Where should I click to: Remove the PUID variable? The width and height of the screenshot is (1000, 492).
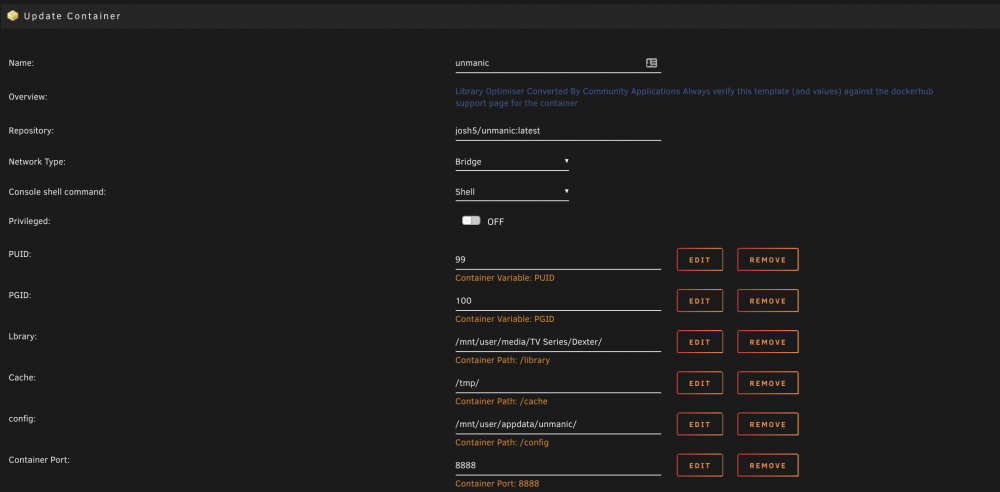[x=768, y=260]
